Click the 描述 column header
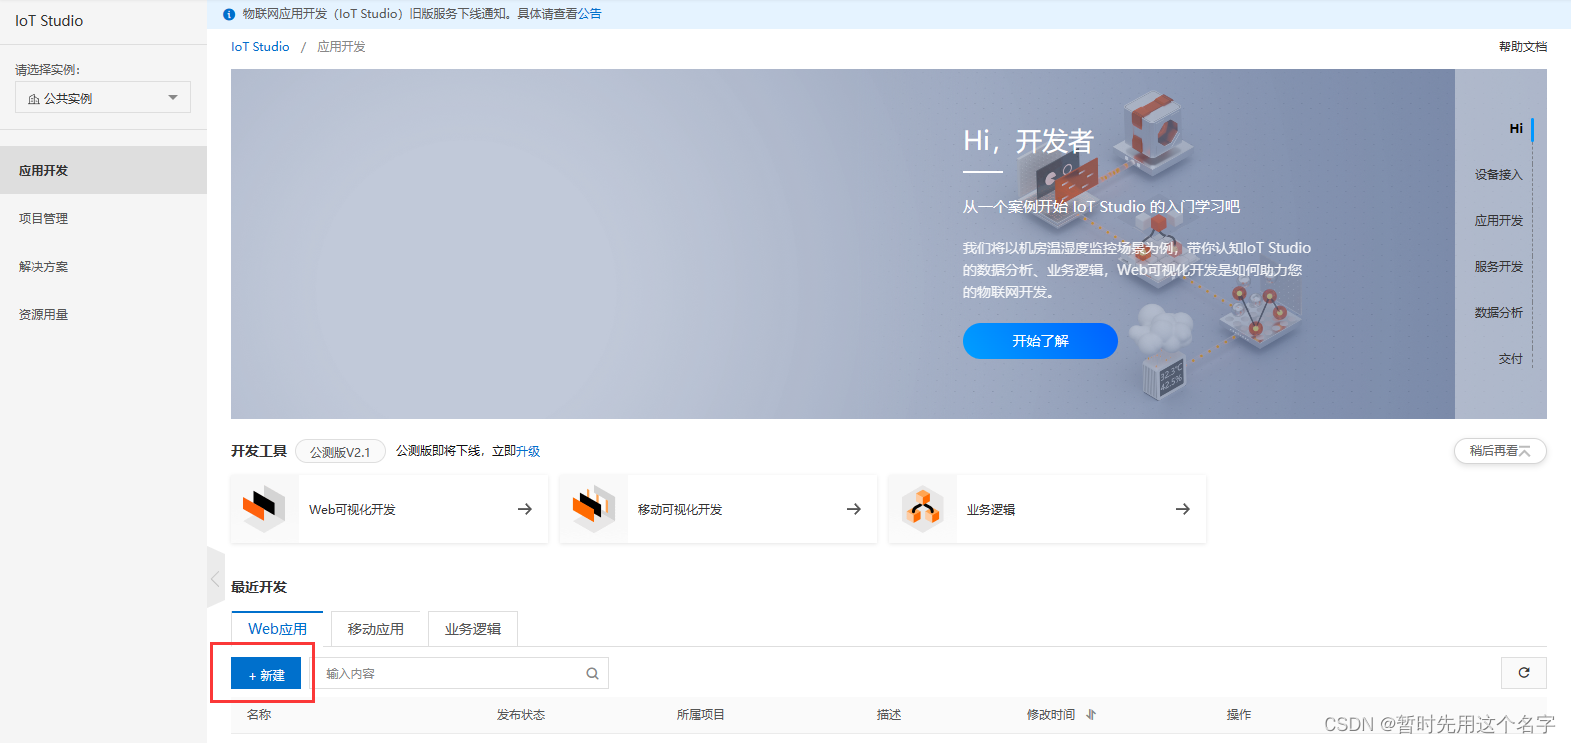 click(x=889, y=715)
